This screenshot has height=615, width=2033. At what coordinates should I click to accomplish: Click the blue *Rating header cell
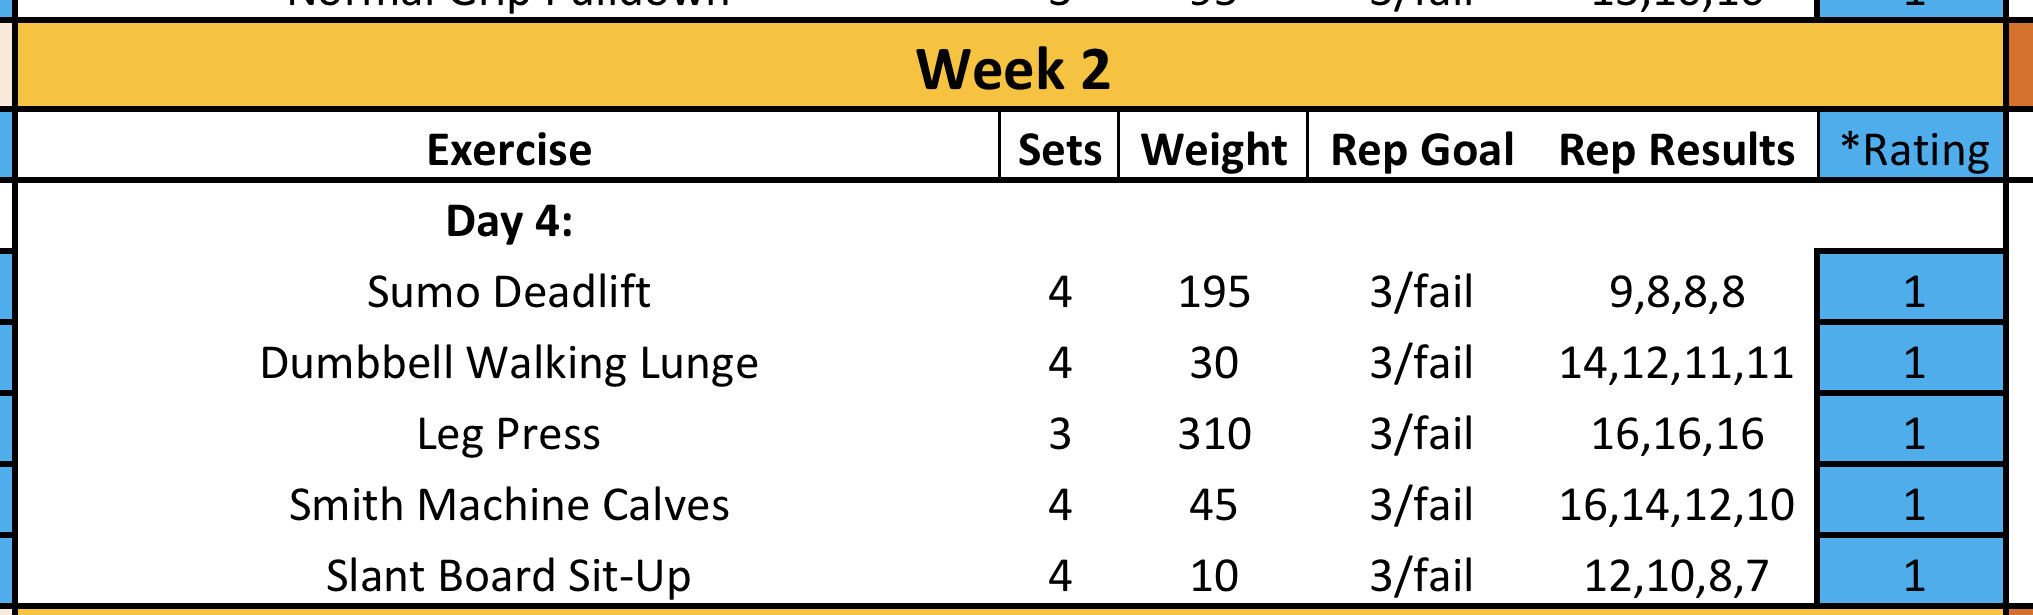[1913, 150]
